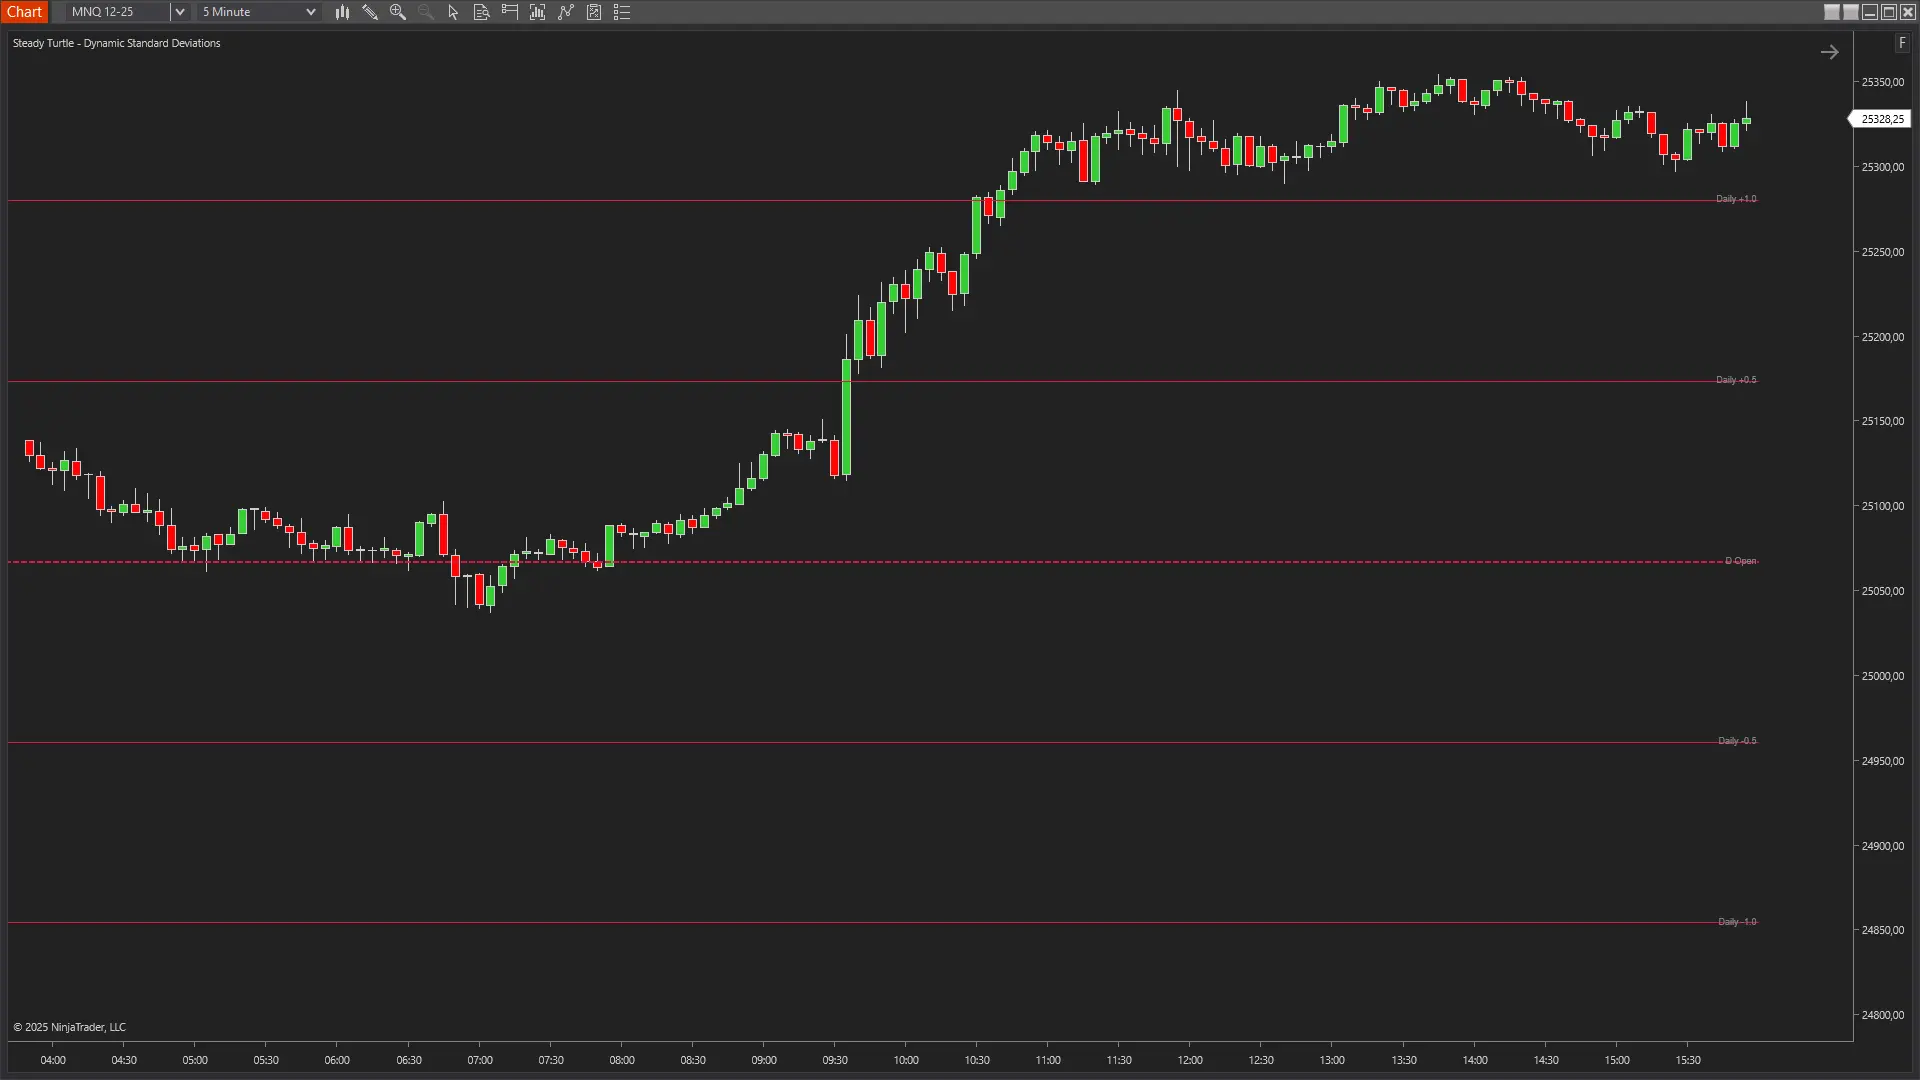Toggle auto-scroll with the right arrow
Screen dimensions: 1920x1080
(1830, 51)
